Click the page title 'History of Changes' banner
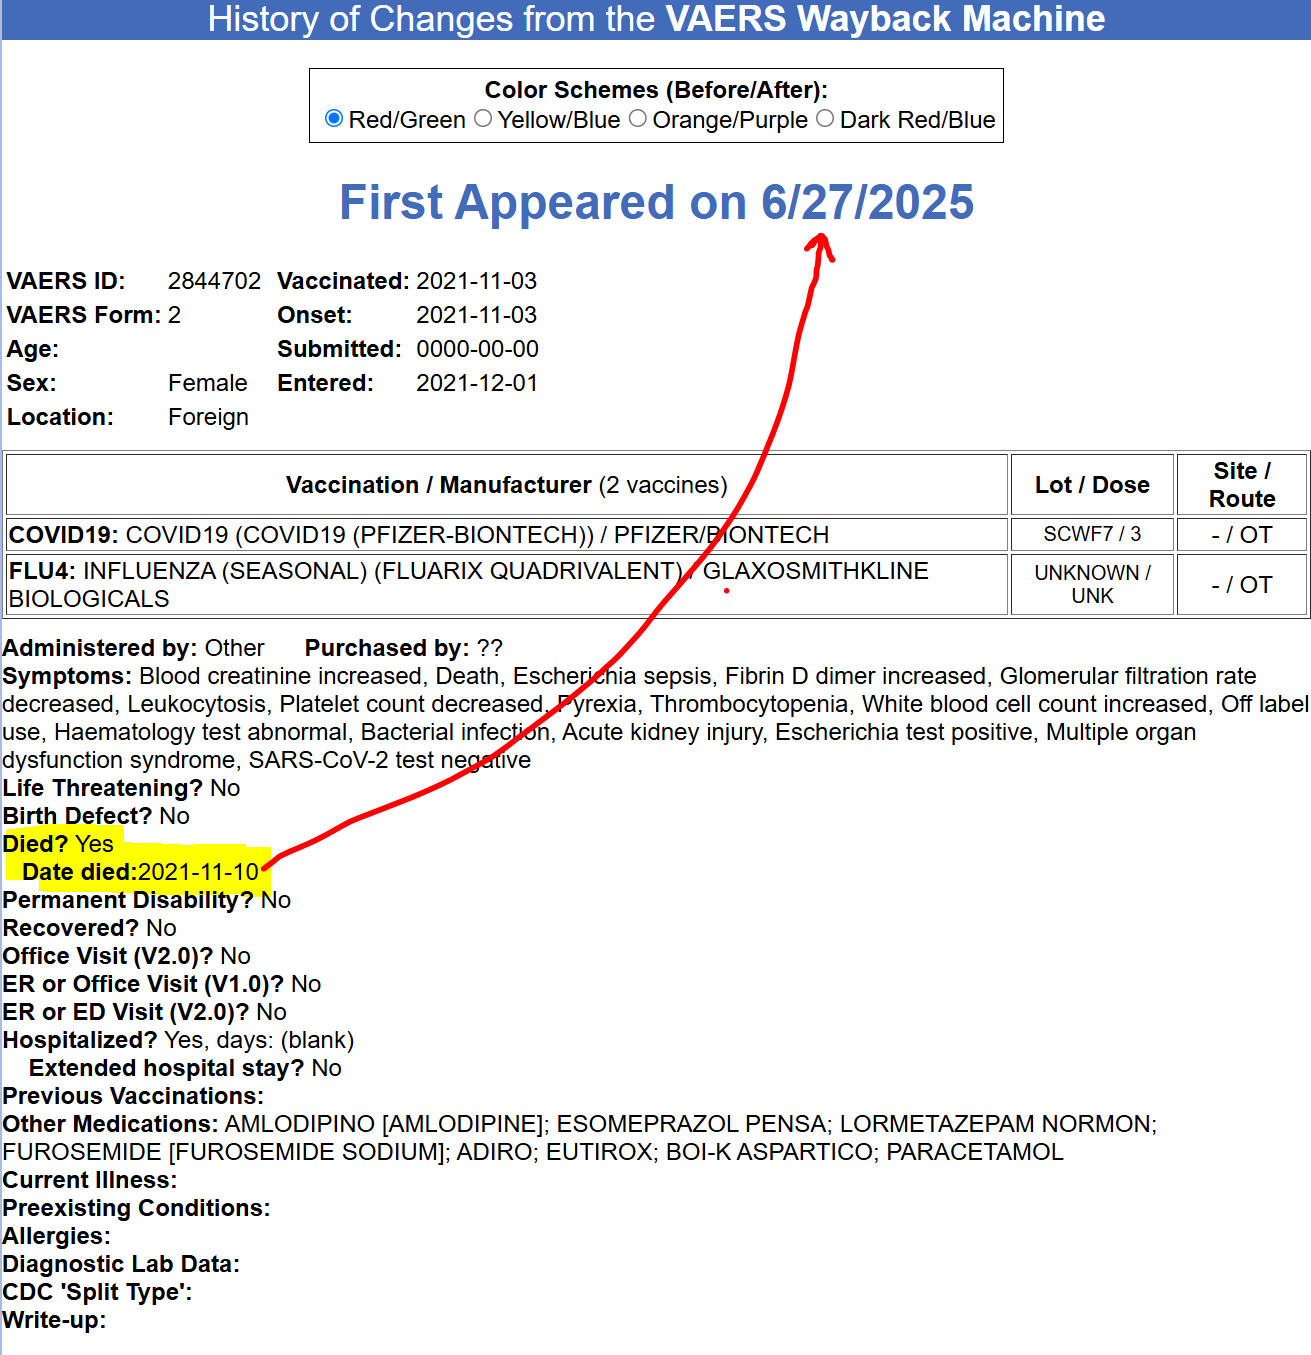Image resolution: width=1311 pixels, height=1355 pixels. [x=656, y=19]
